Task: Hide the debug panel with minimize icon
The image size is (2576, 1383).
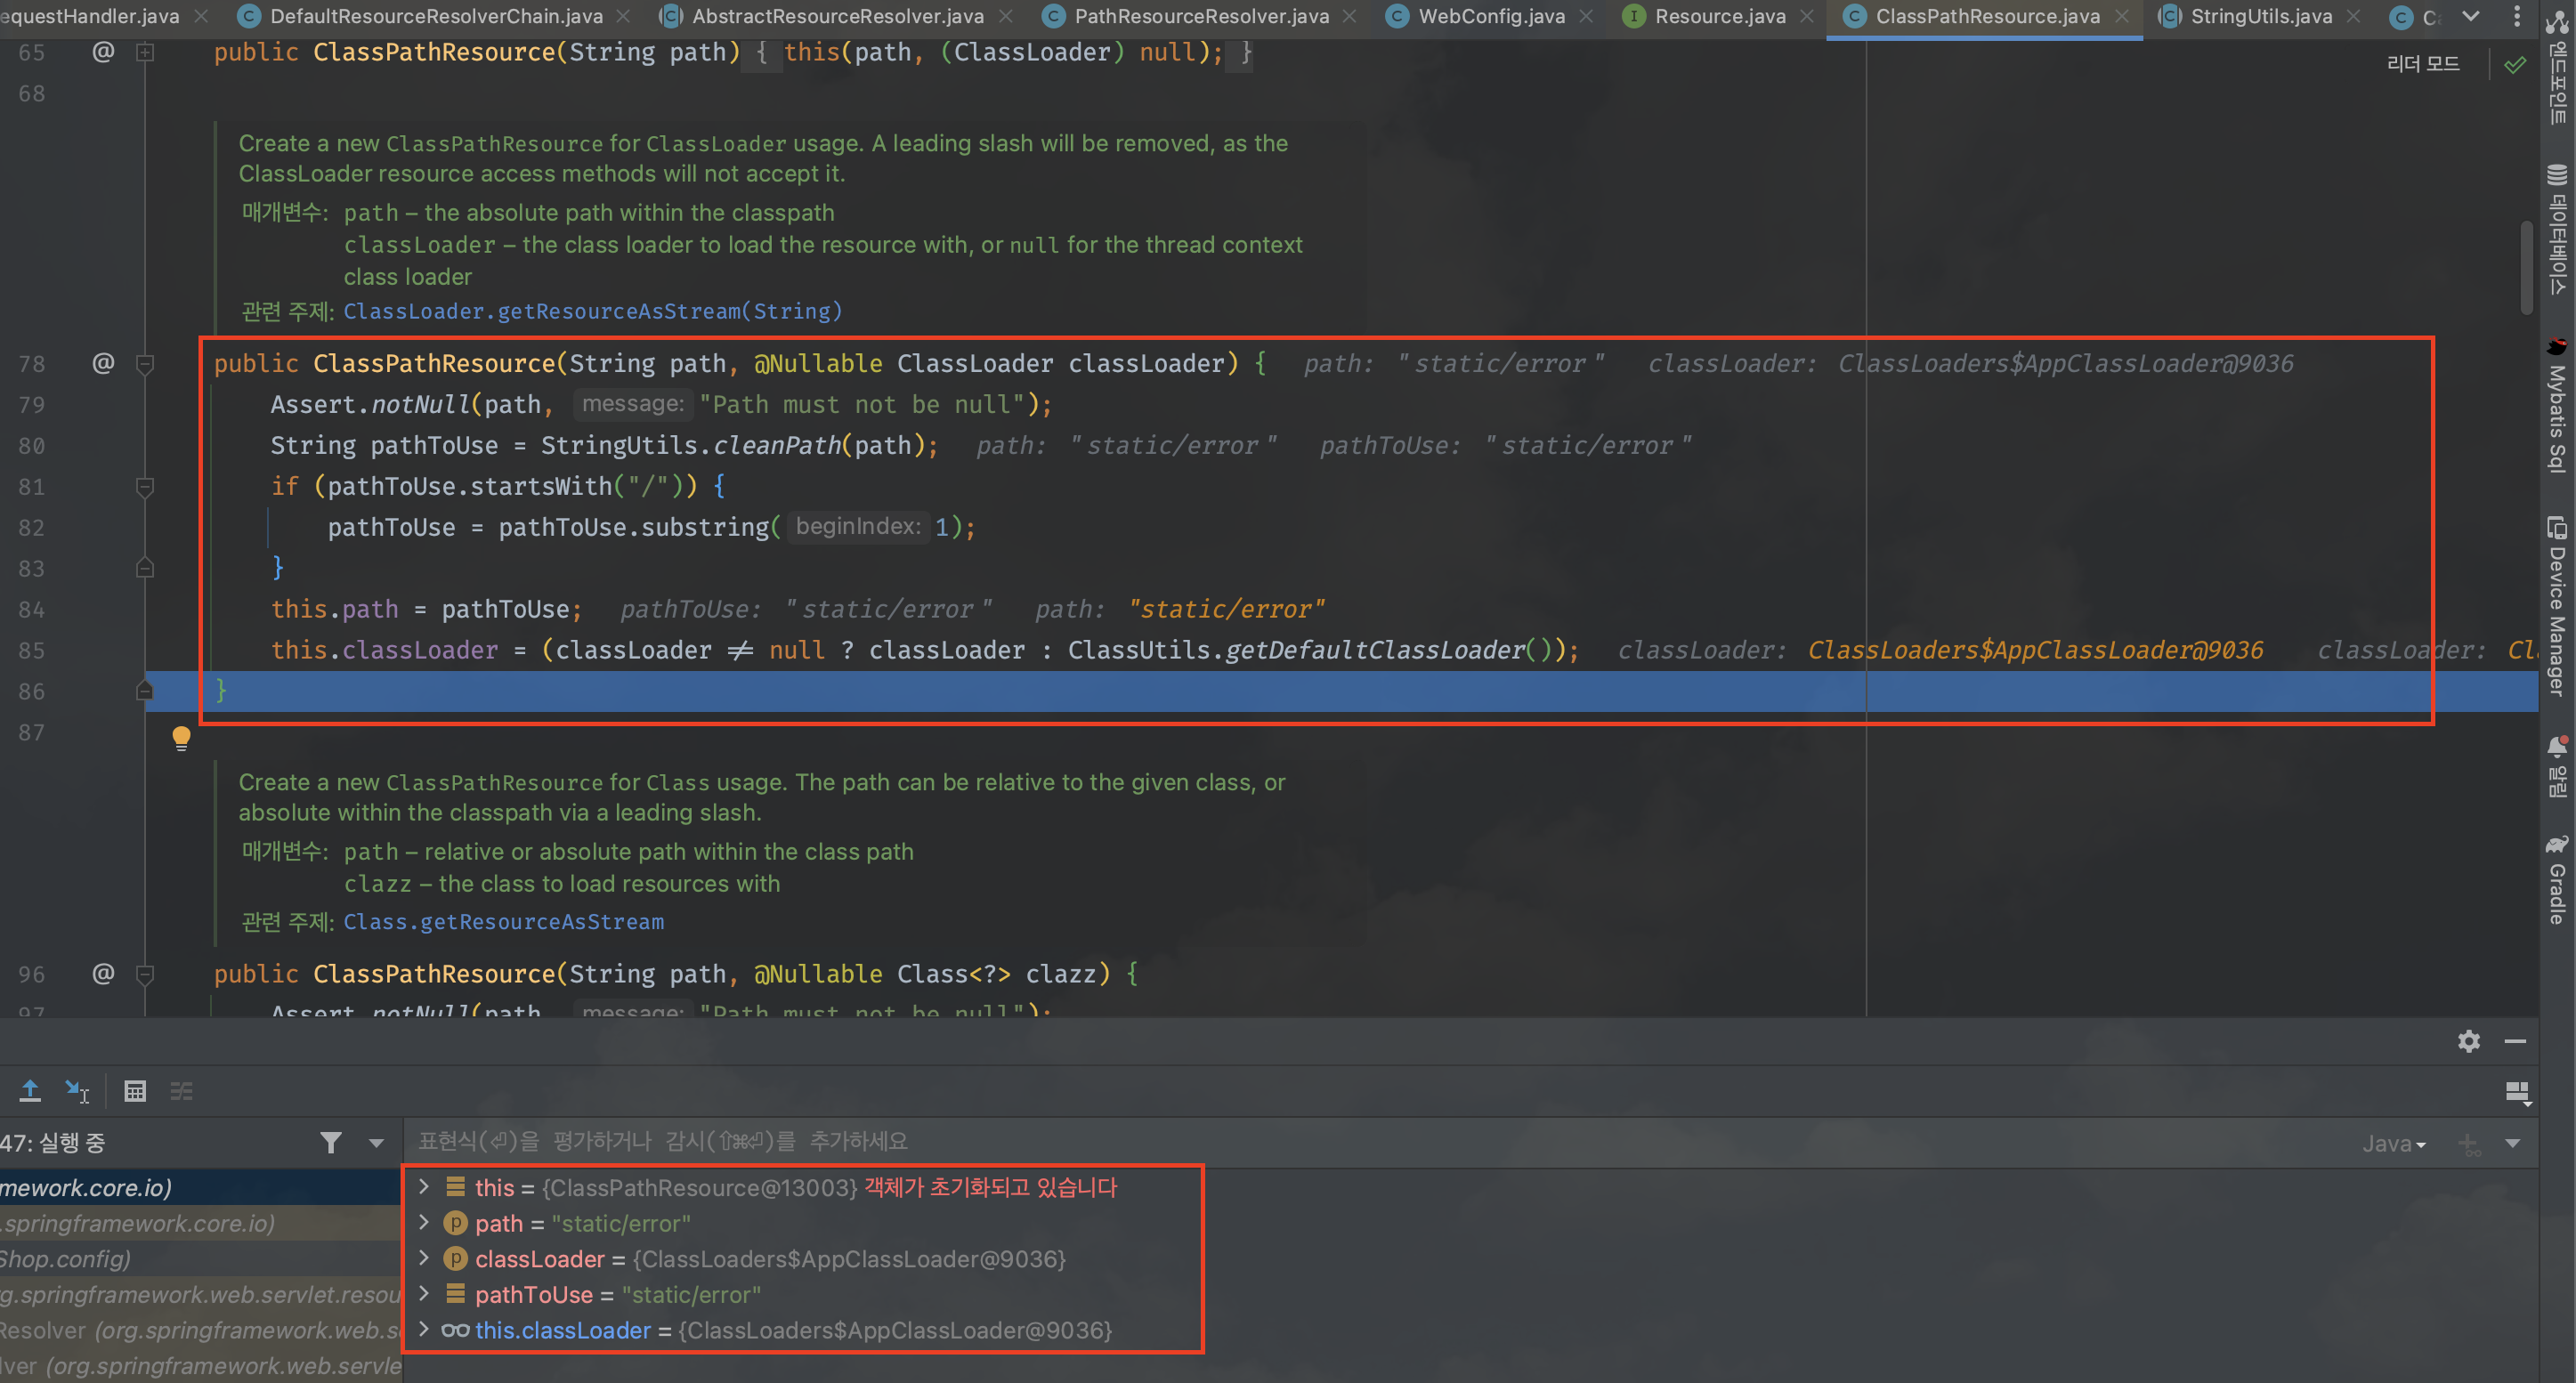Action: point(2516,1041)
